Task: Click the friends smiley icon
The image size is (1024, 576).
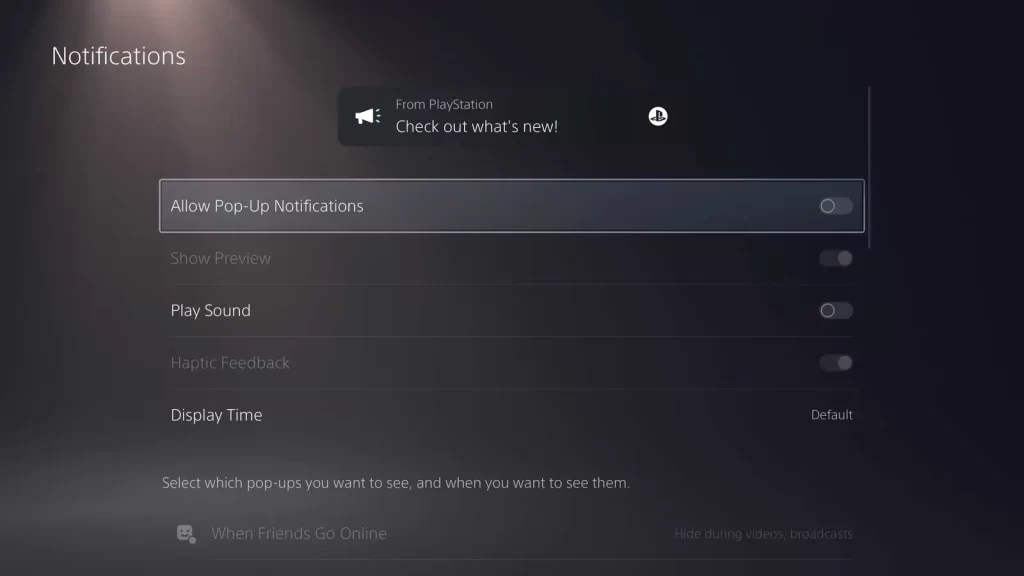Action: point(186,534)
